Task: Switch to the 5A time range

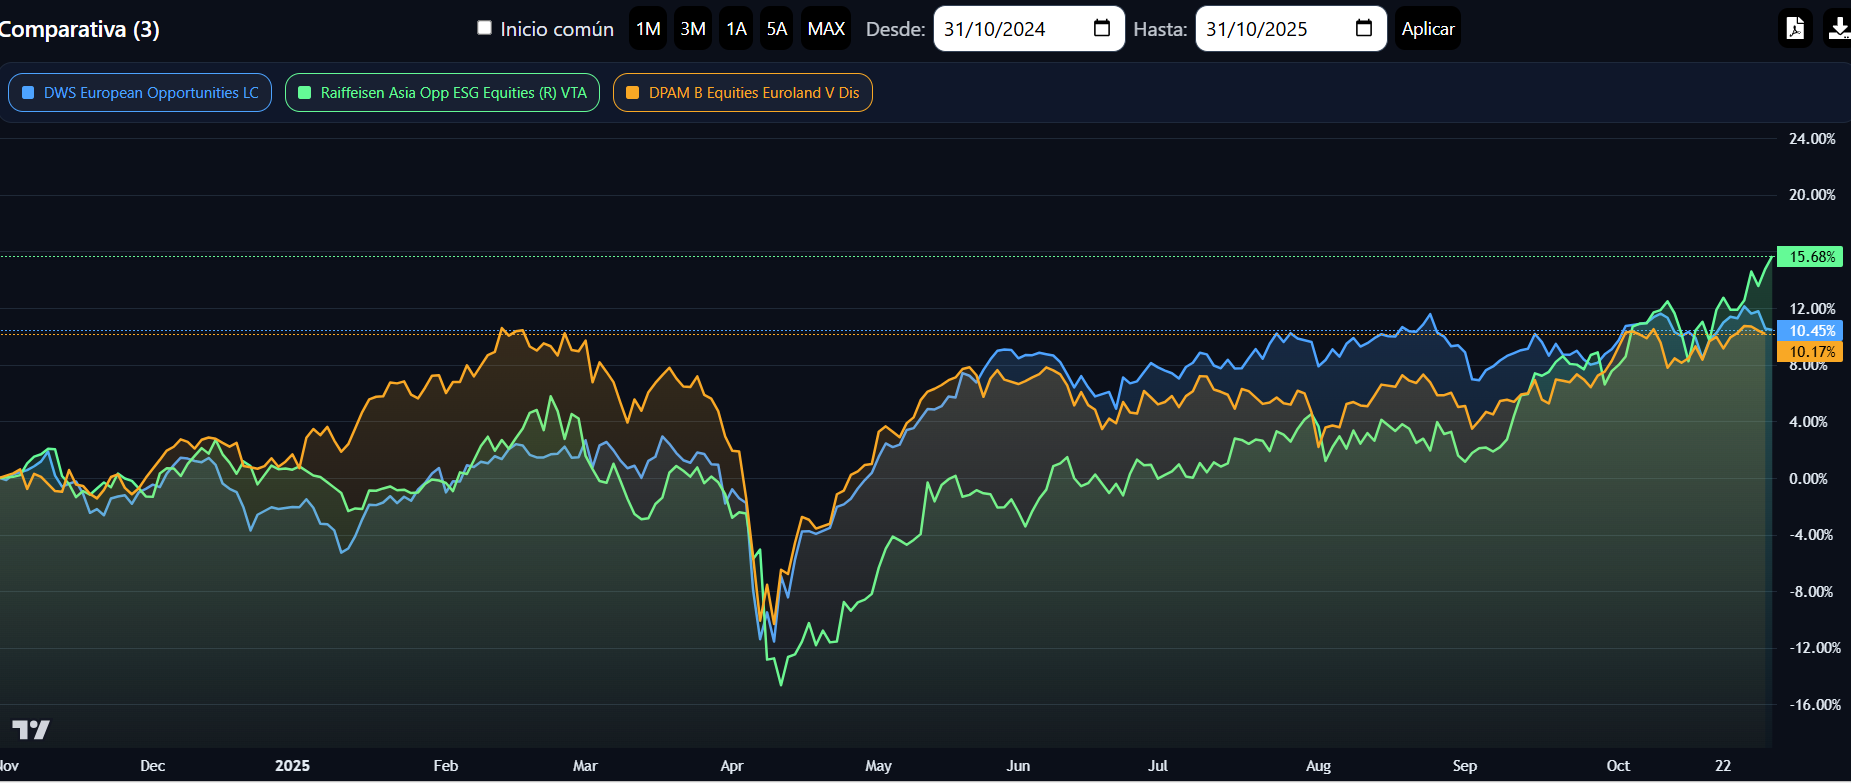Action: tap(777, 29)
